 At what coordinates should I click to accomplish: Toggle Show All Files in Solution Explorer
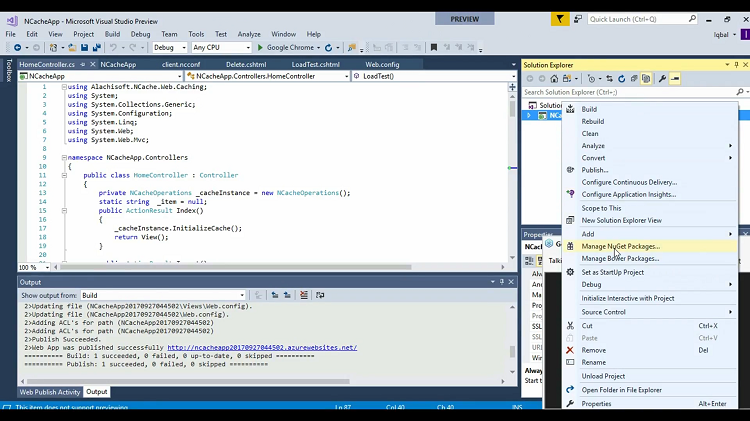click(x=646, y=78)
